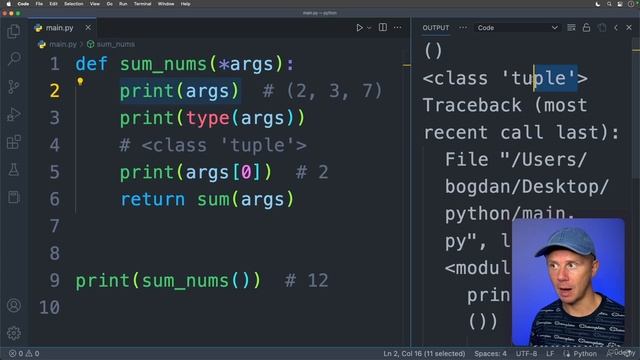Open macOS Control Center icon
Viewport: 640px width, 360px height.
click(620, 4)
